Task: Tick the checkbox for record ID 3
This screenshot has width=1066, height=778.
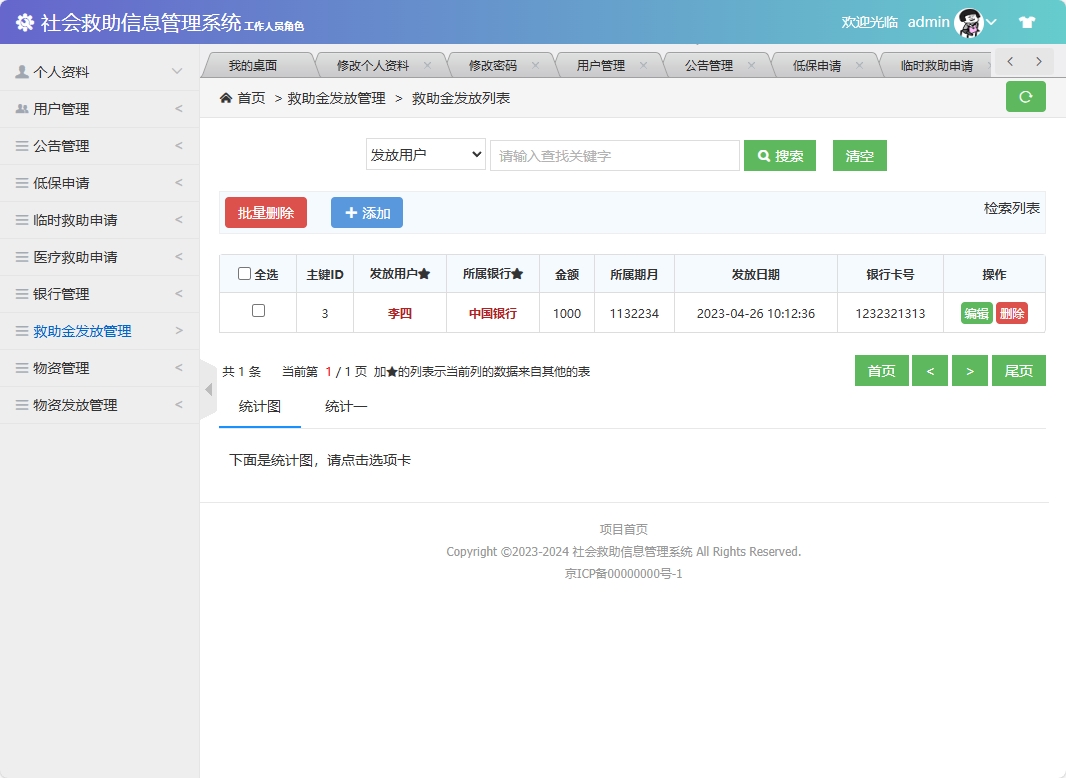Action: coord(257,312)
